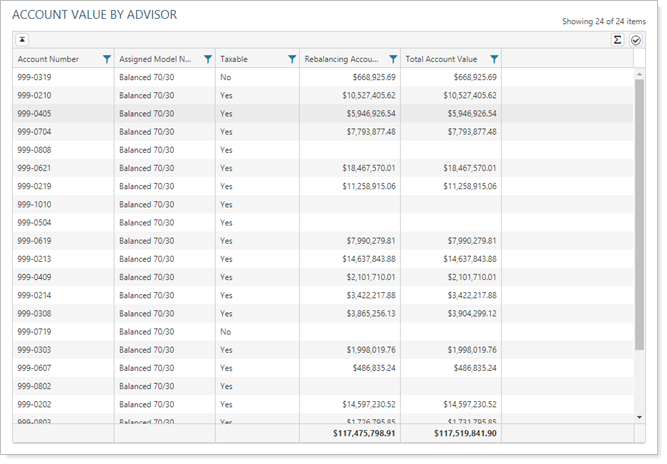Open the Account Number column filter

[x=106, y=59]
